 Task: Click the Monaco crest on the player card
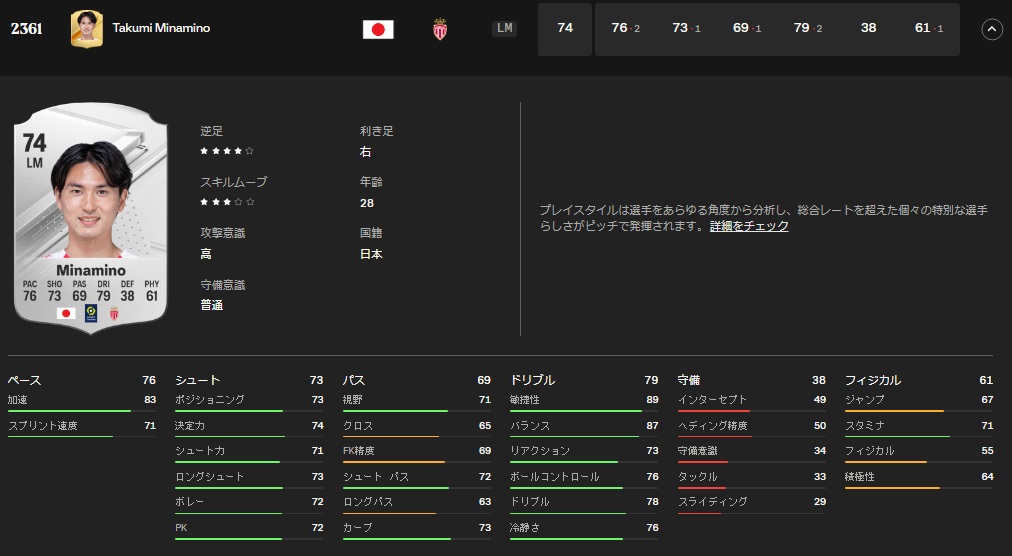click(x=114, y=313)
